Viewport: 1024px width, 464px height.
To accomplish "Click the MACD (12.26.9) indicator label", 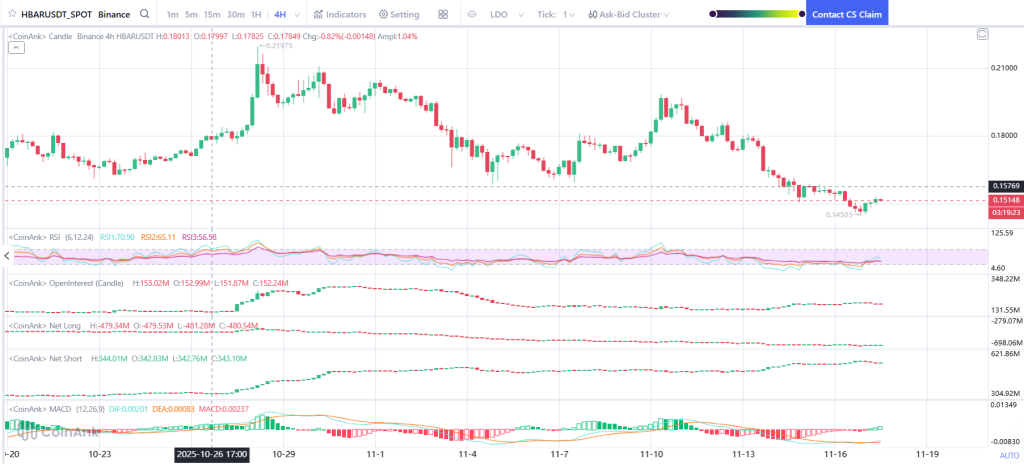I will point(56,408).
